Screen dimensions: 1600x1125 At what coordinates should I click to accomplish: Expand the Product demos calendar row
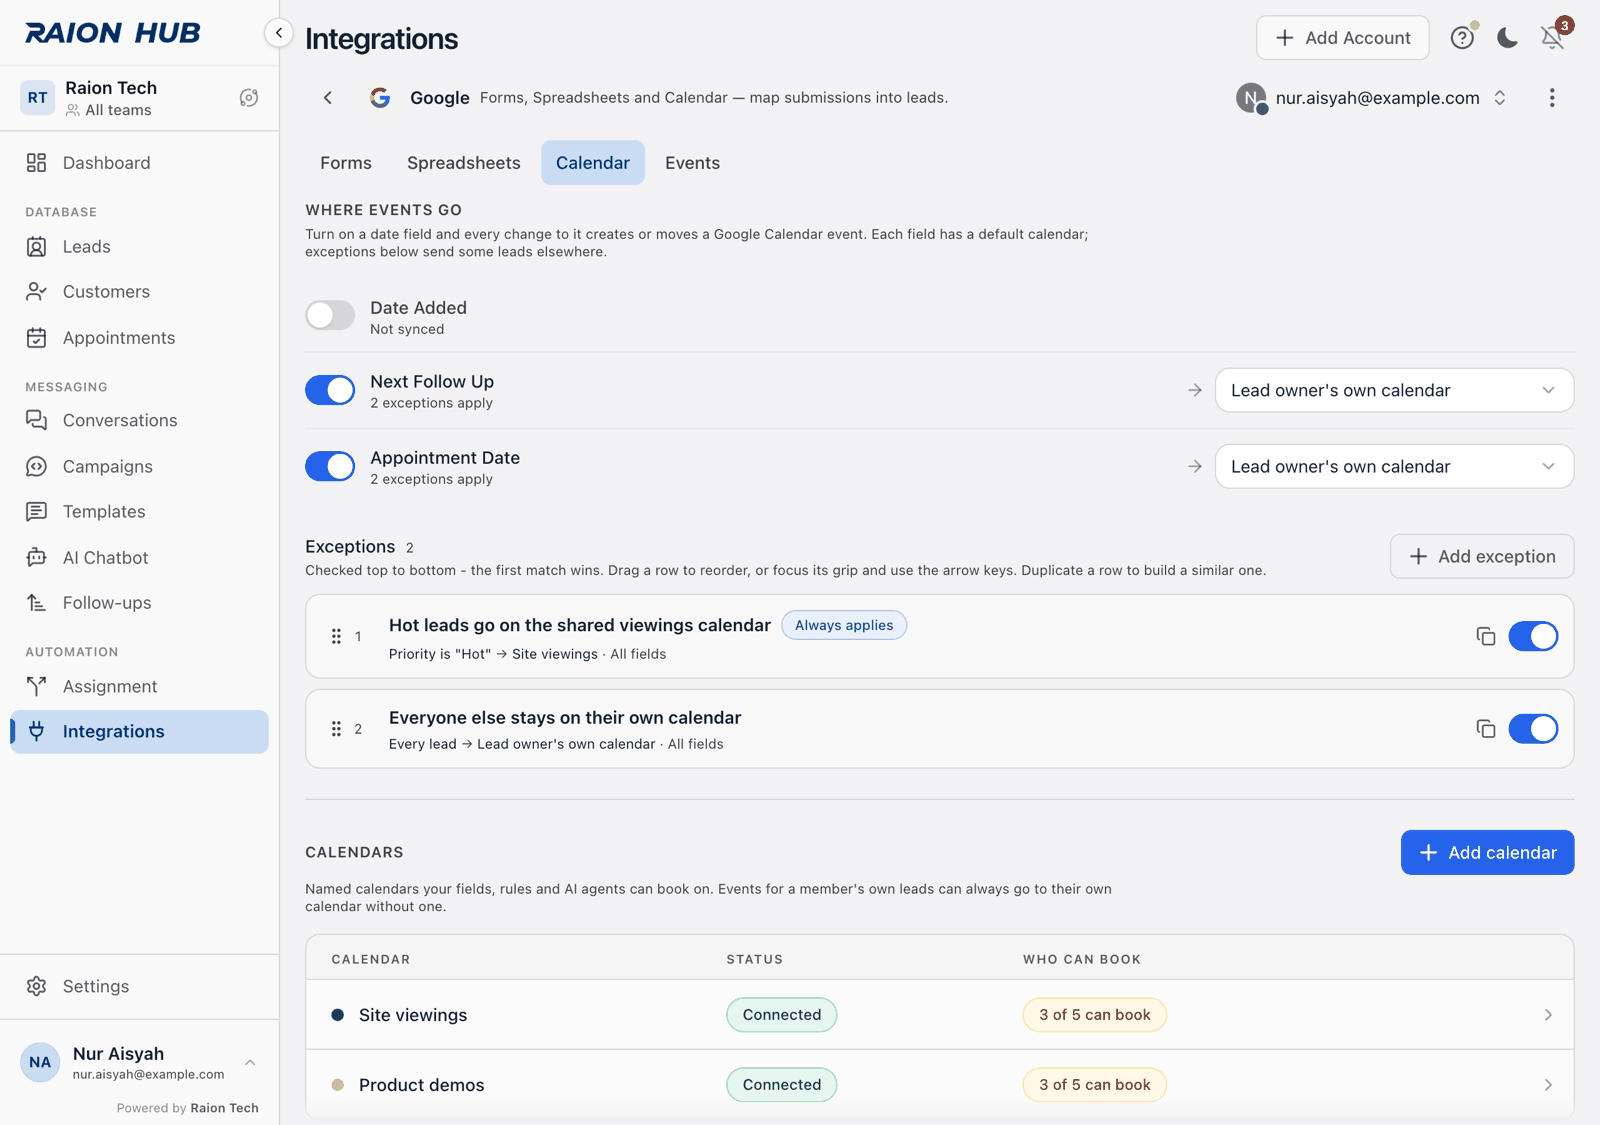pos(939,1085)
